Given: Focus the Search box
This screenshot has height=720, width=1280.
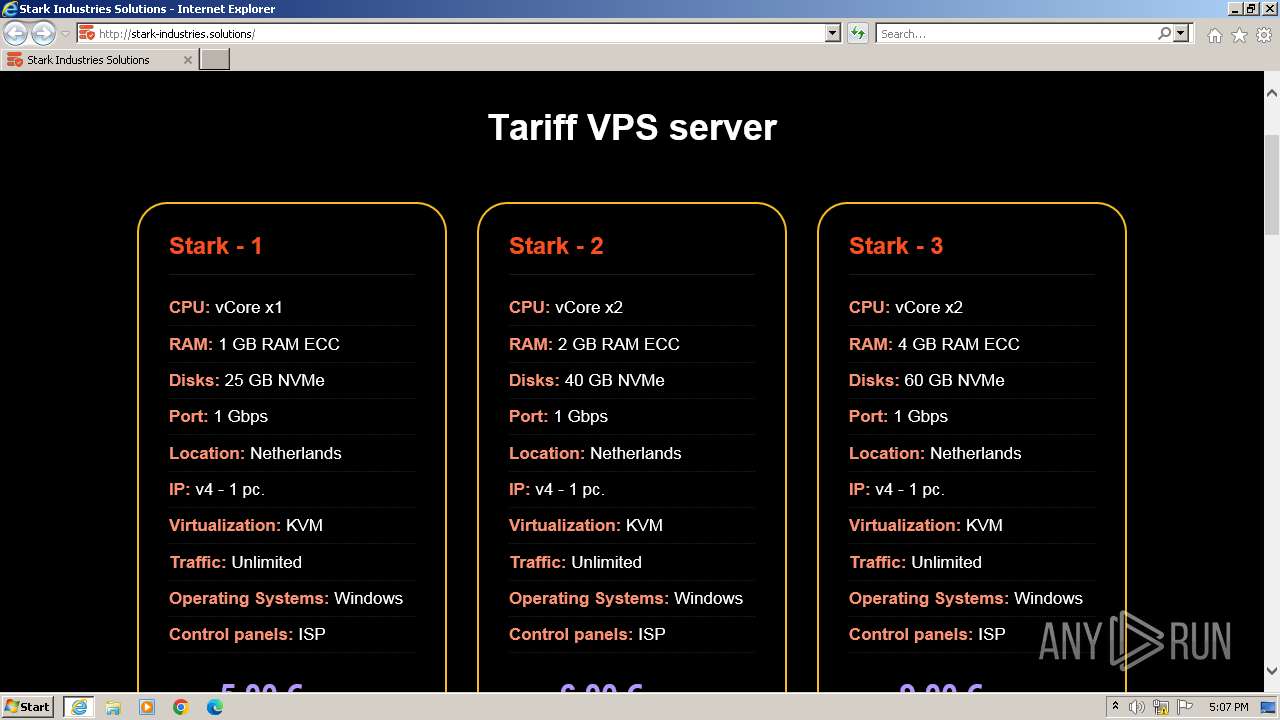Looking at the screenshot, I should [1016, 34].
